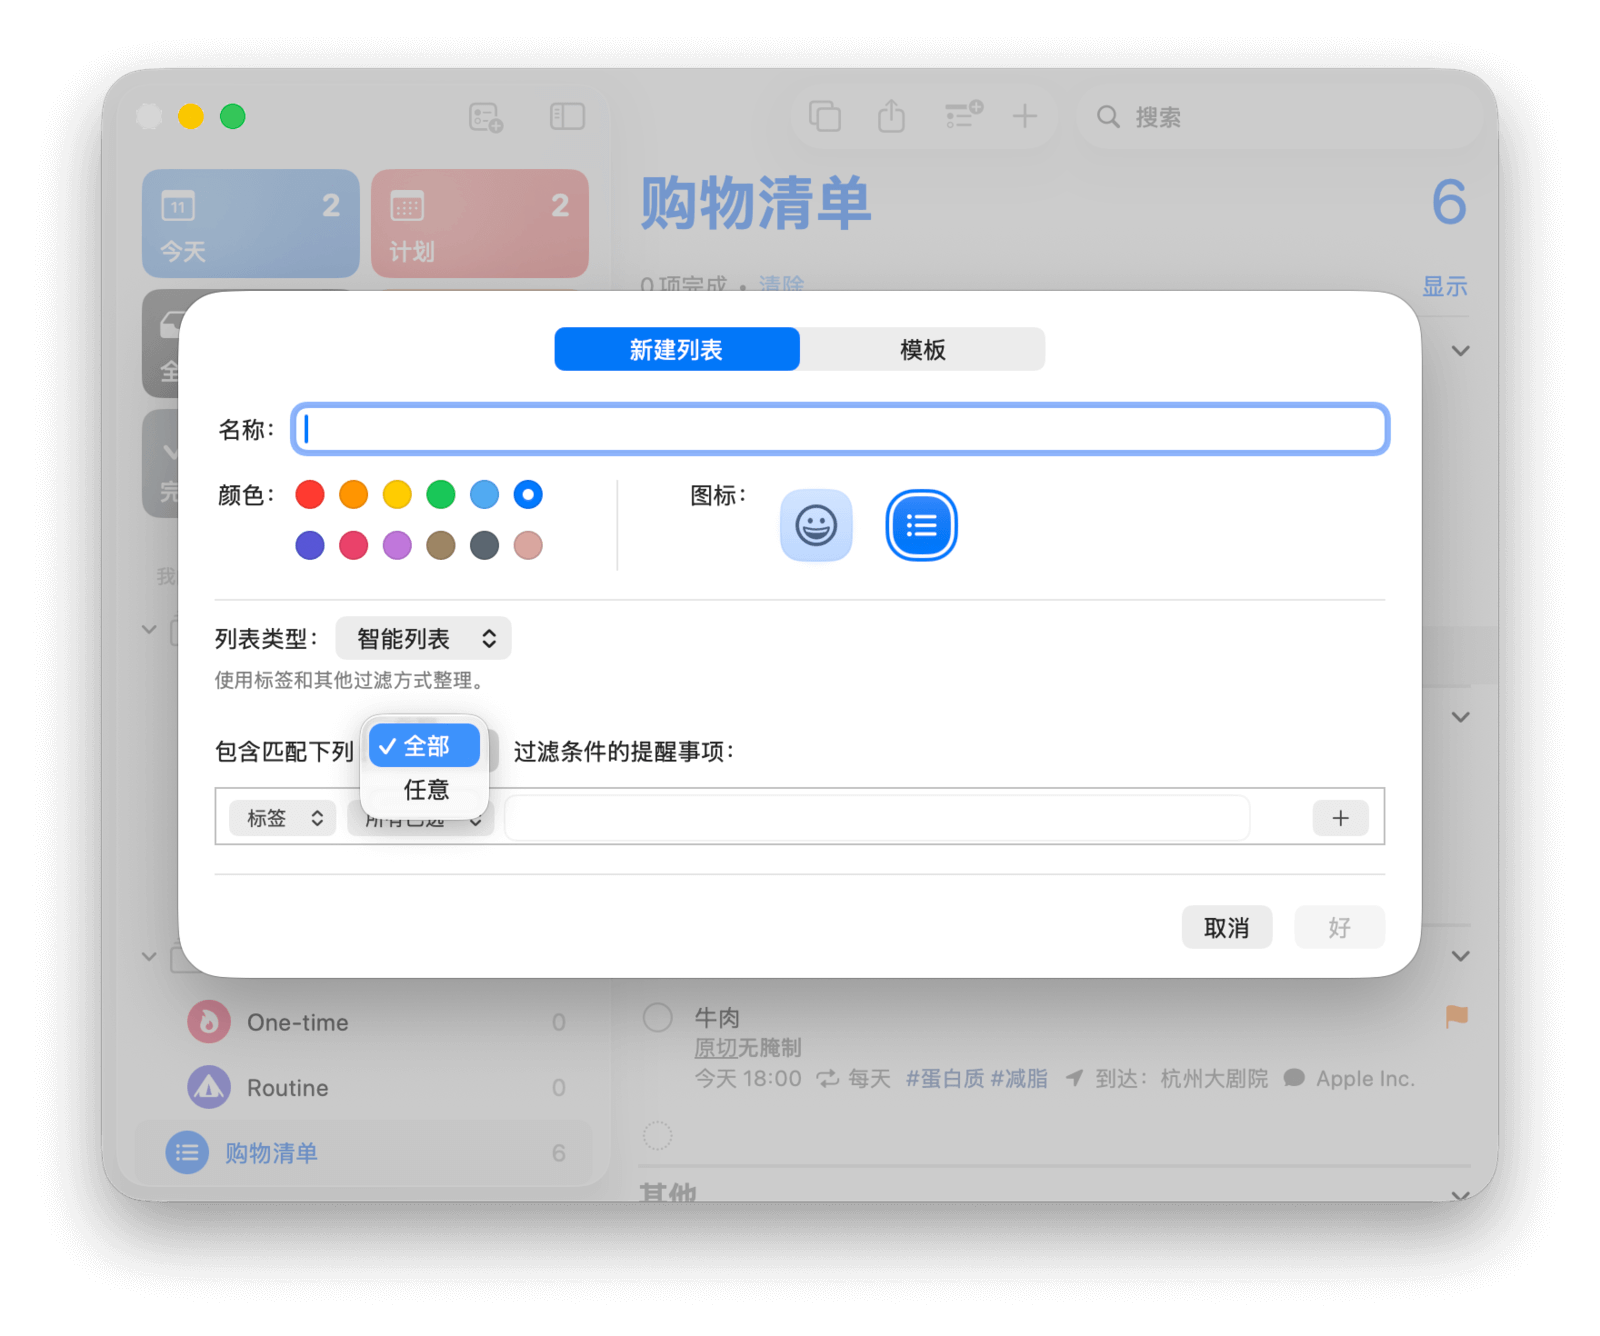Choose 任意 from the match menu
The height and width of the screenshot is (1336, 1600).
pyautogui.click(x=425, y=790)
